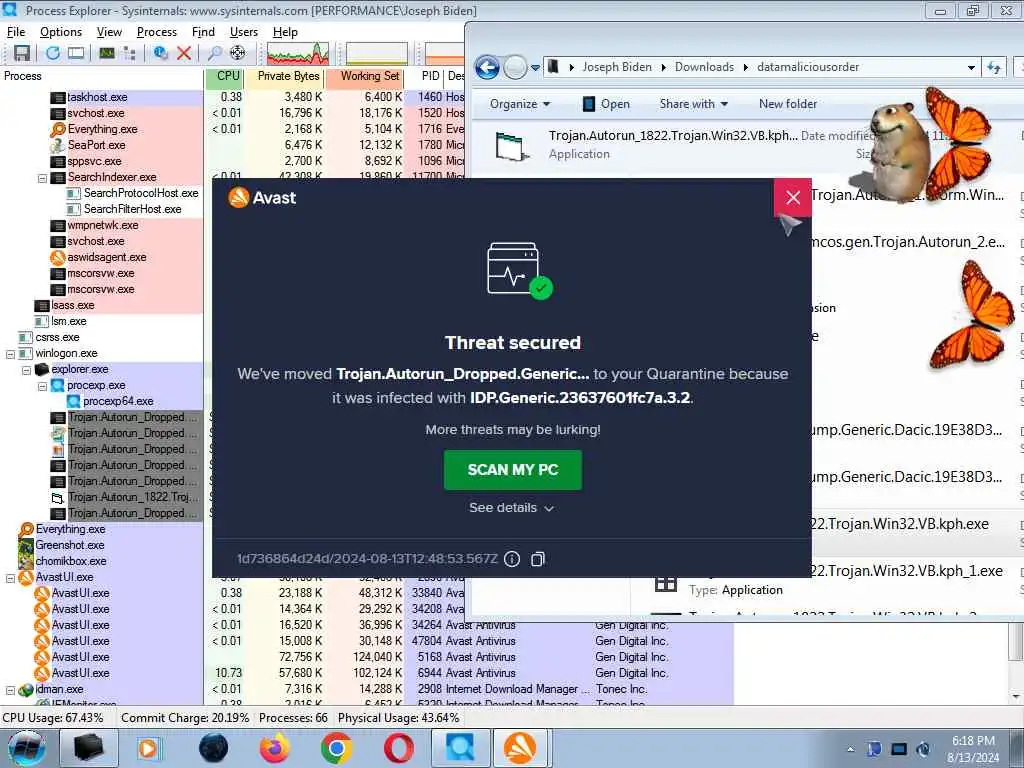Sort by the Private Bytes column header
The height and width of the screenshot is (768, 1024).
click(285, 76)
